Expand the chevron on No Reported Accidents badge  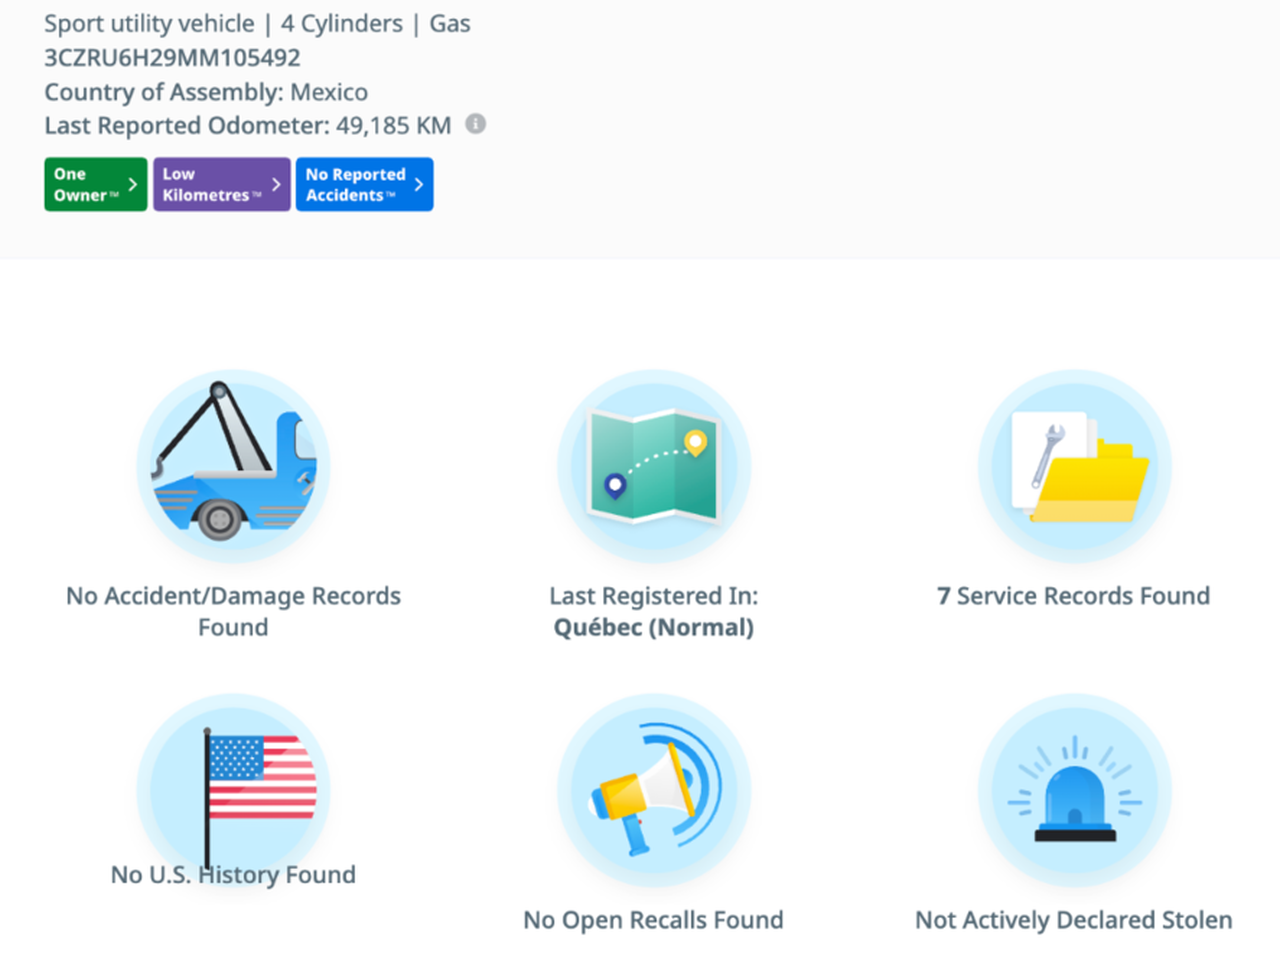coord(419,184)
